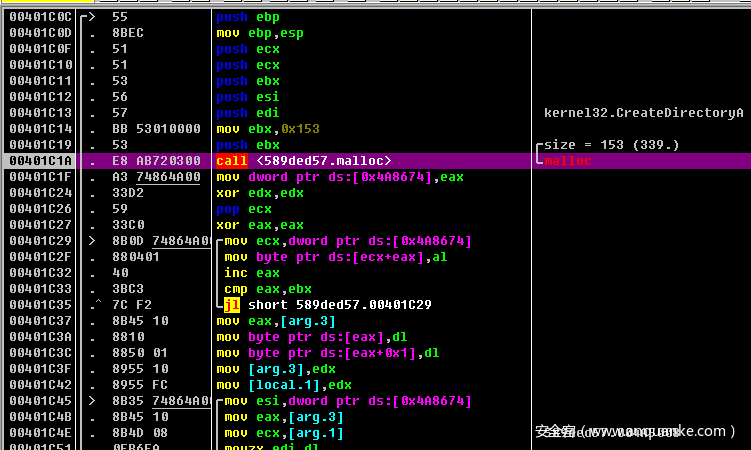Click address 00401C0C at function start
The height and width of the screenshot is (450, 751).
(x=40, y=17)
